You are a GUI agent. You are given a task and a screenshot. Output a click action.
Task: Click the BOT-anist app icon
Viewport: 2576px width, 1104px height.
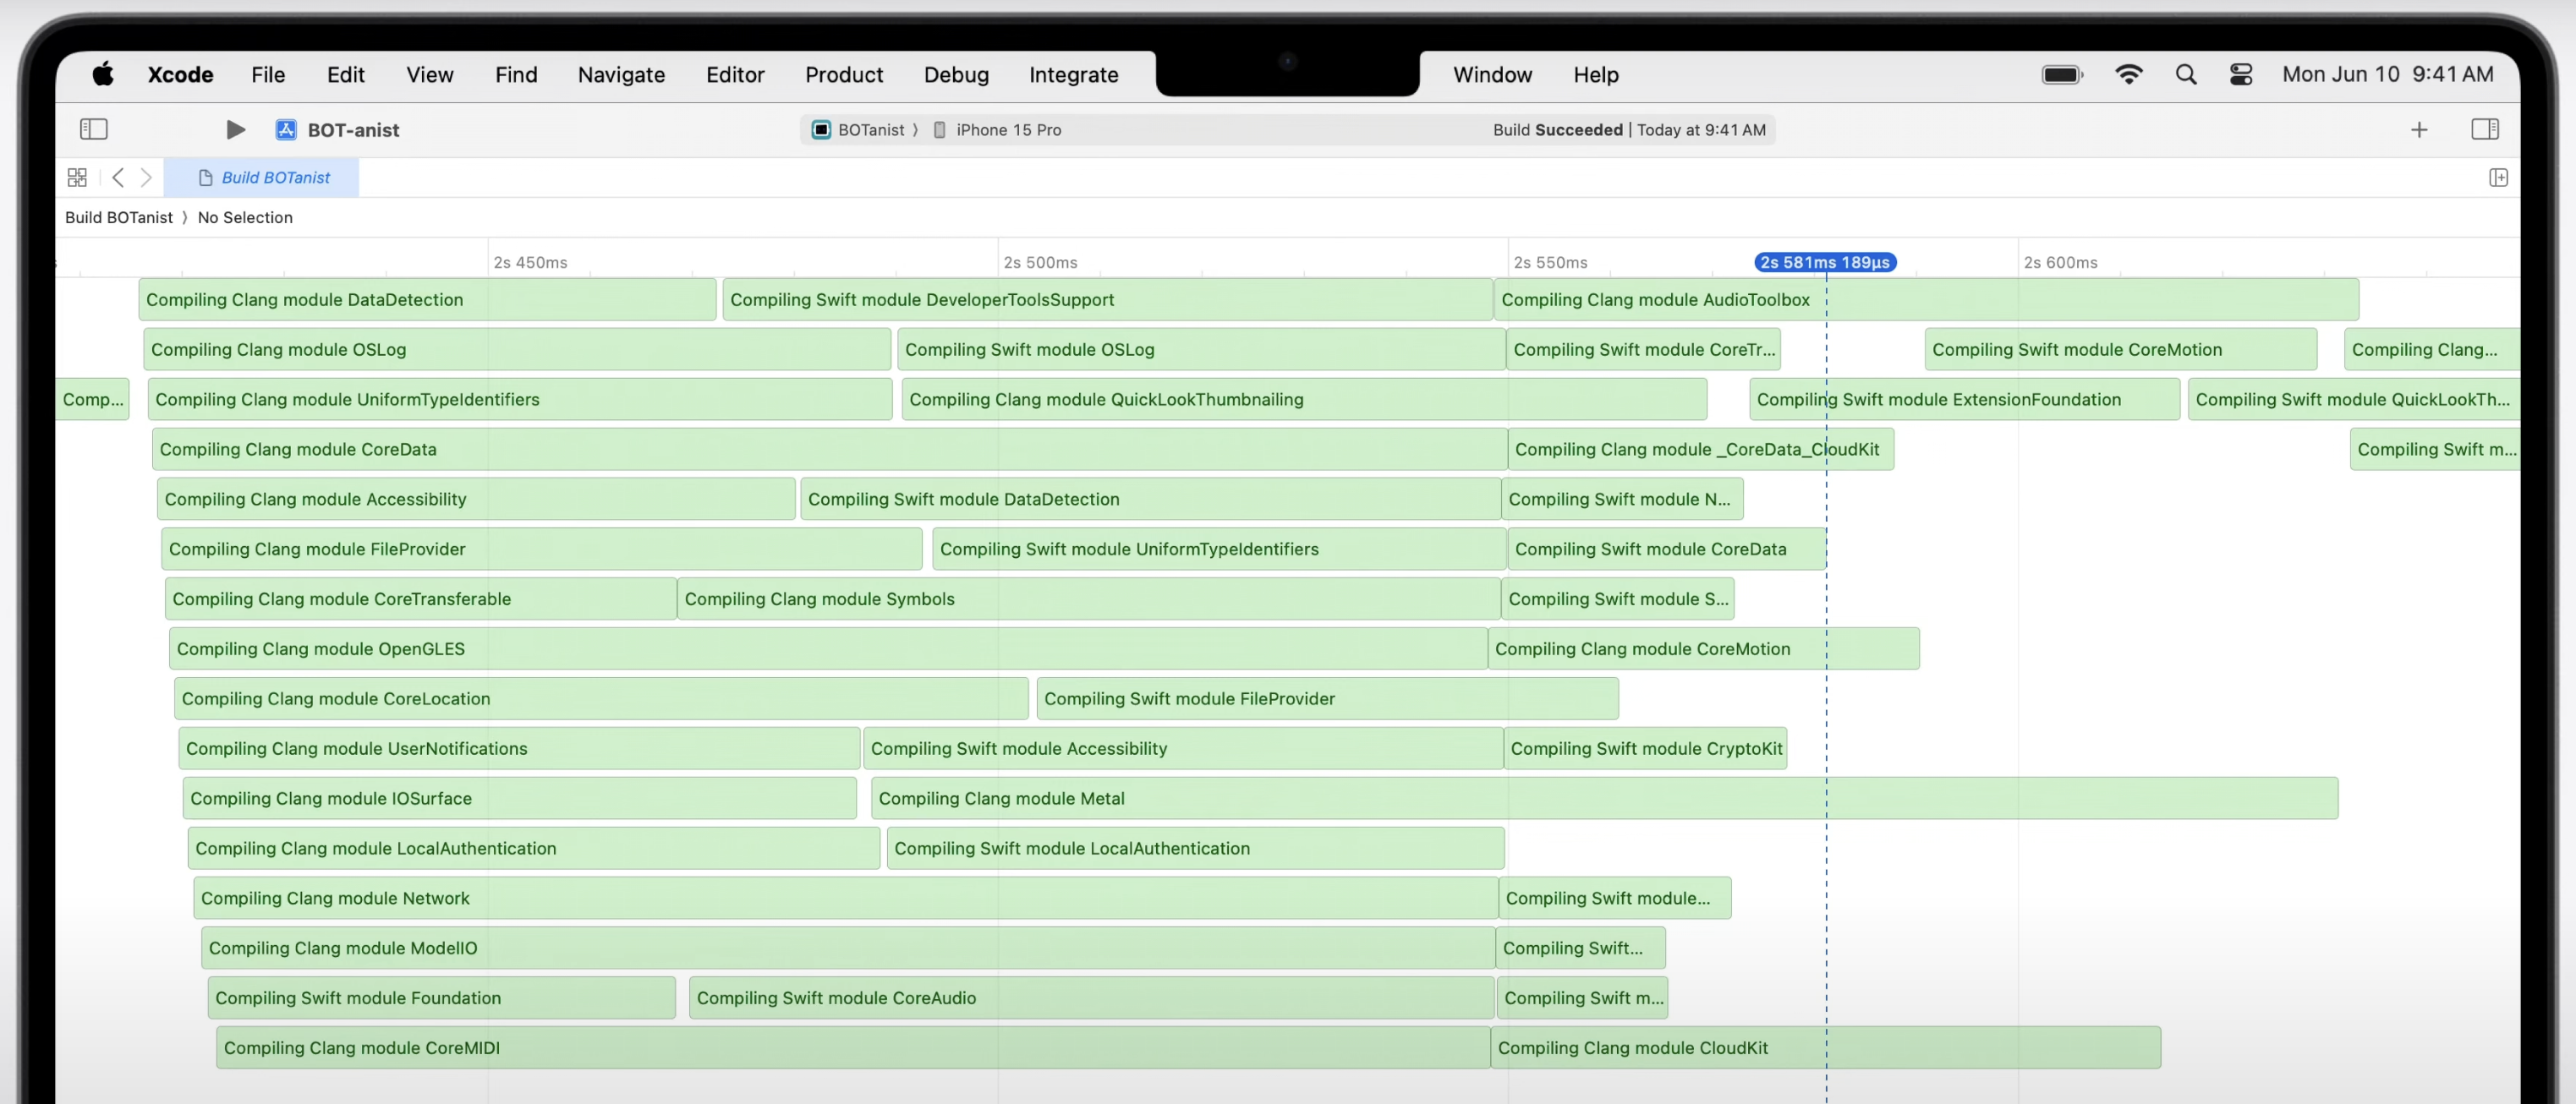pyautogui.click(x=286, y=129)
